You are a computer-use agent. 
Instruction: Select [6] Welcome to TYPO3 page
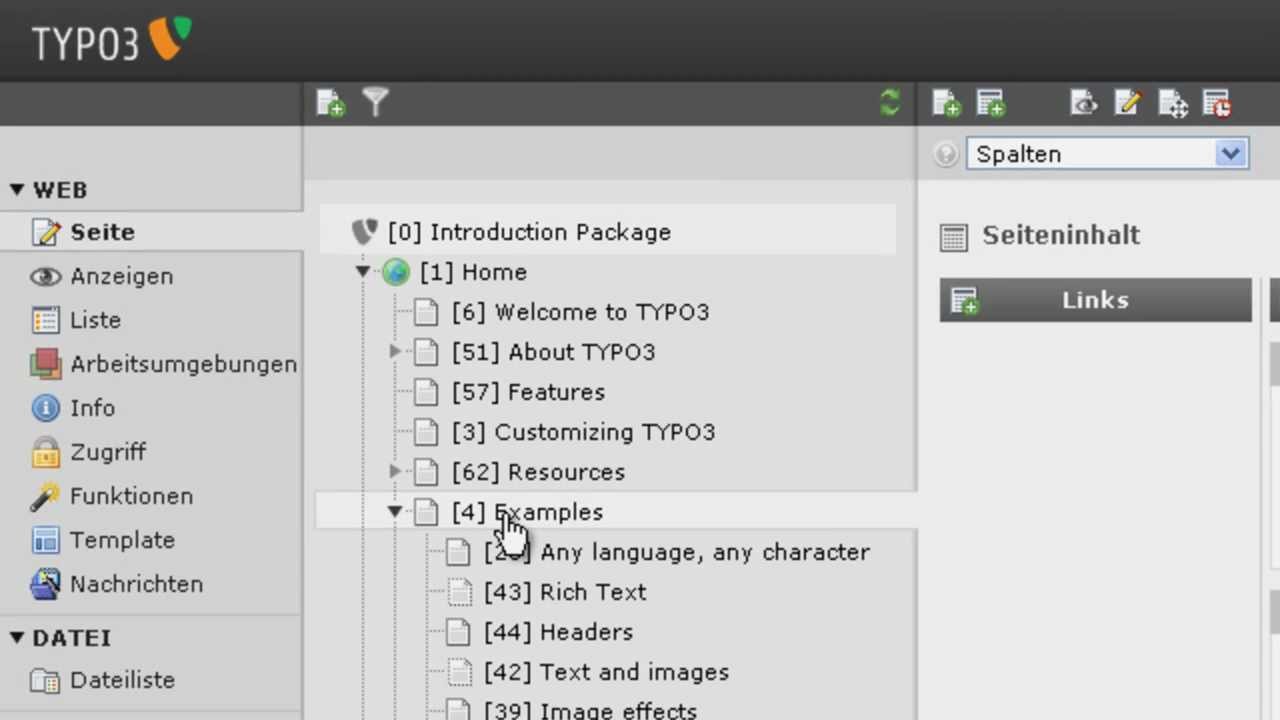(580, 312)
